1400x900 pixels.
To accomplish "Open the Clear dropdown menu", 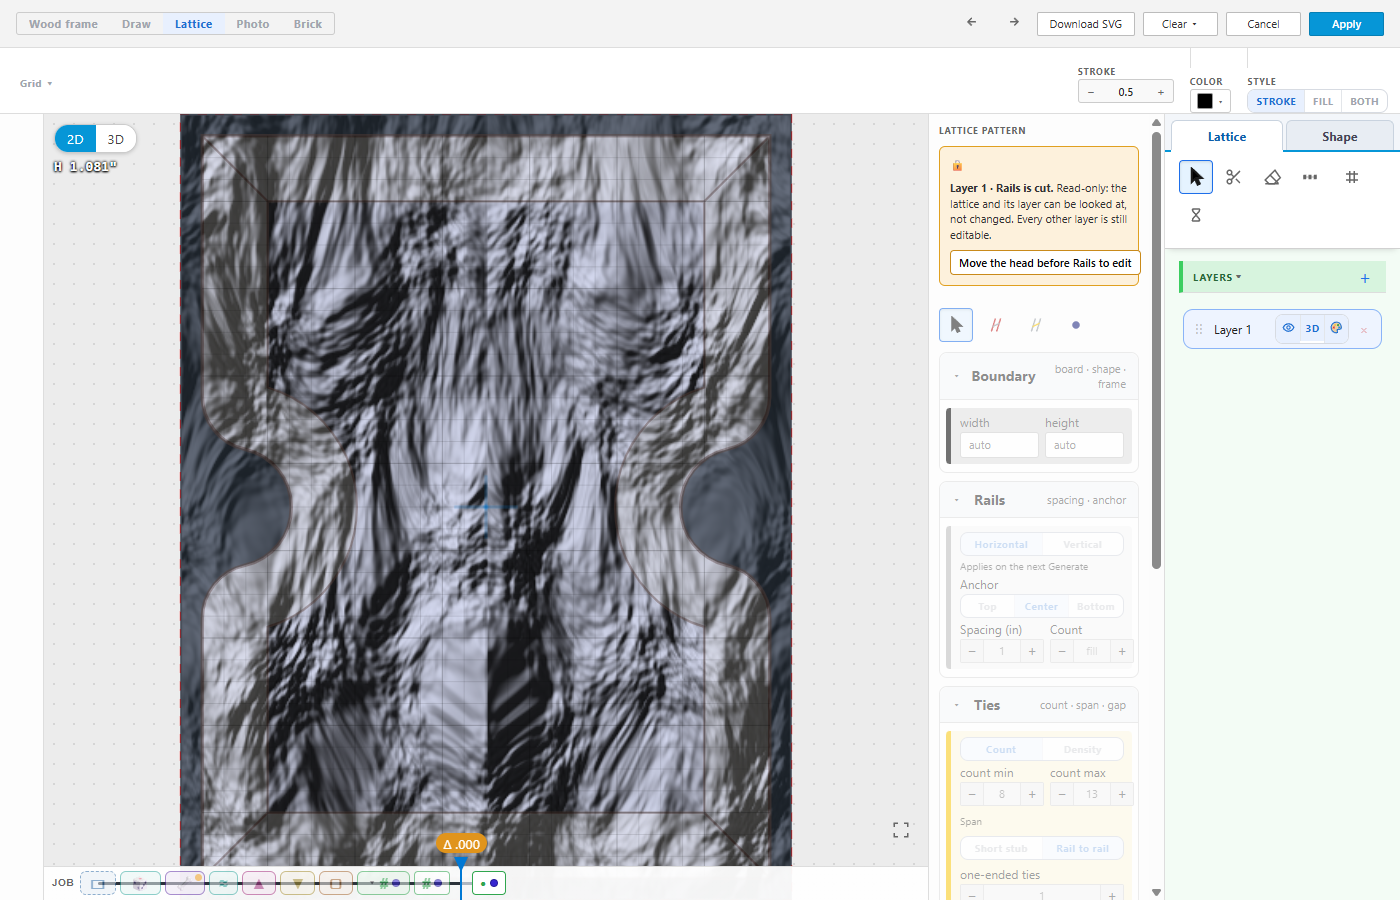I will pos(1180,24).
